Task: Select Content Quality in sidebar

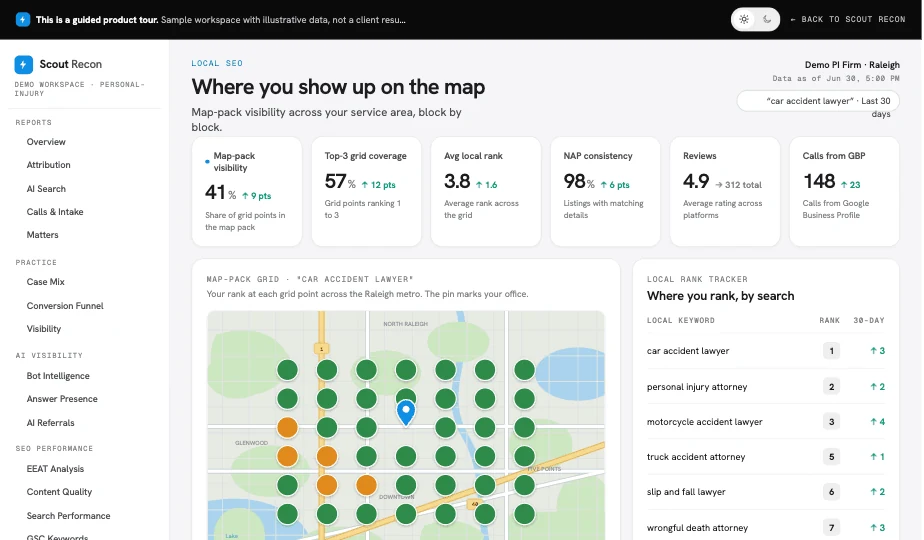Action: [x=59, y=492]
